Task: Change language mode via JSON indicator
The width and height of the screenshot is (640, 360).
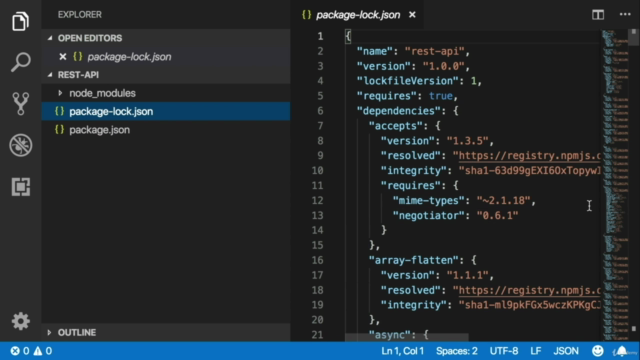Action: click(x=566, y=351)
